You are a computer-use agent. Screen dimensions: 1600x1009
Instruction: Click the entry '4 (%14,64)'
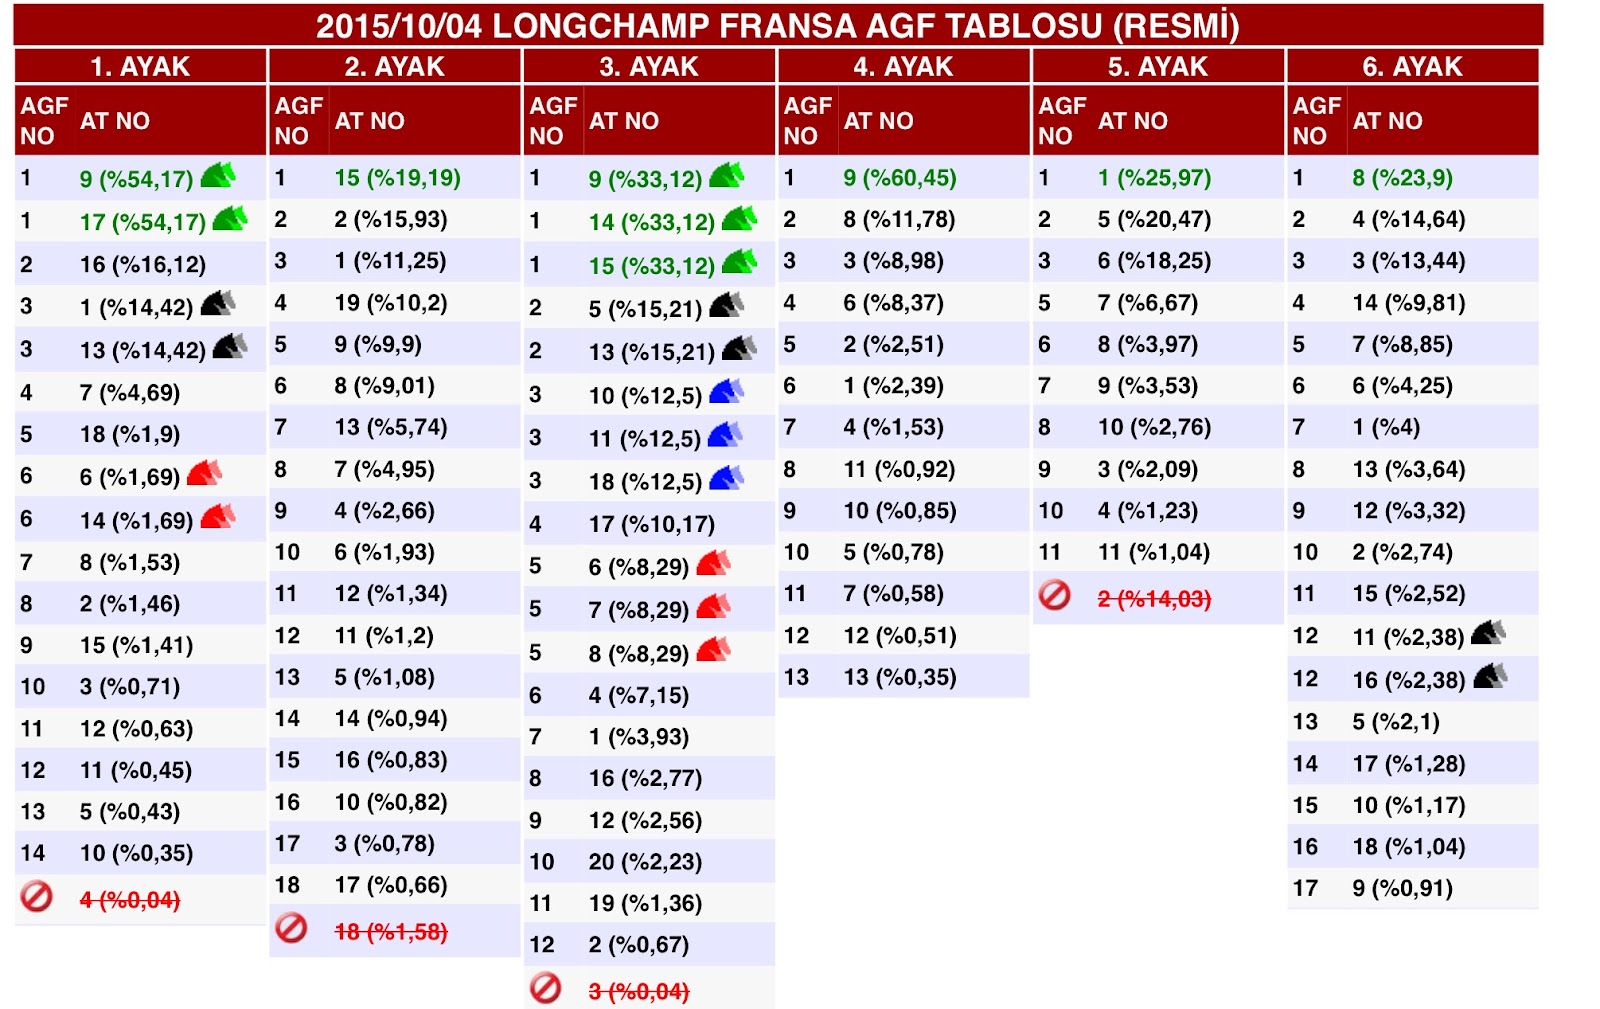[x=1409, y=219]
